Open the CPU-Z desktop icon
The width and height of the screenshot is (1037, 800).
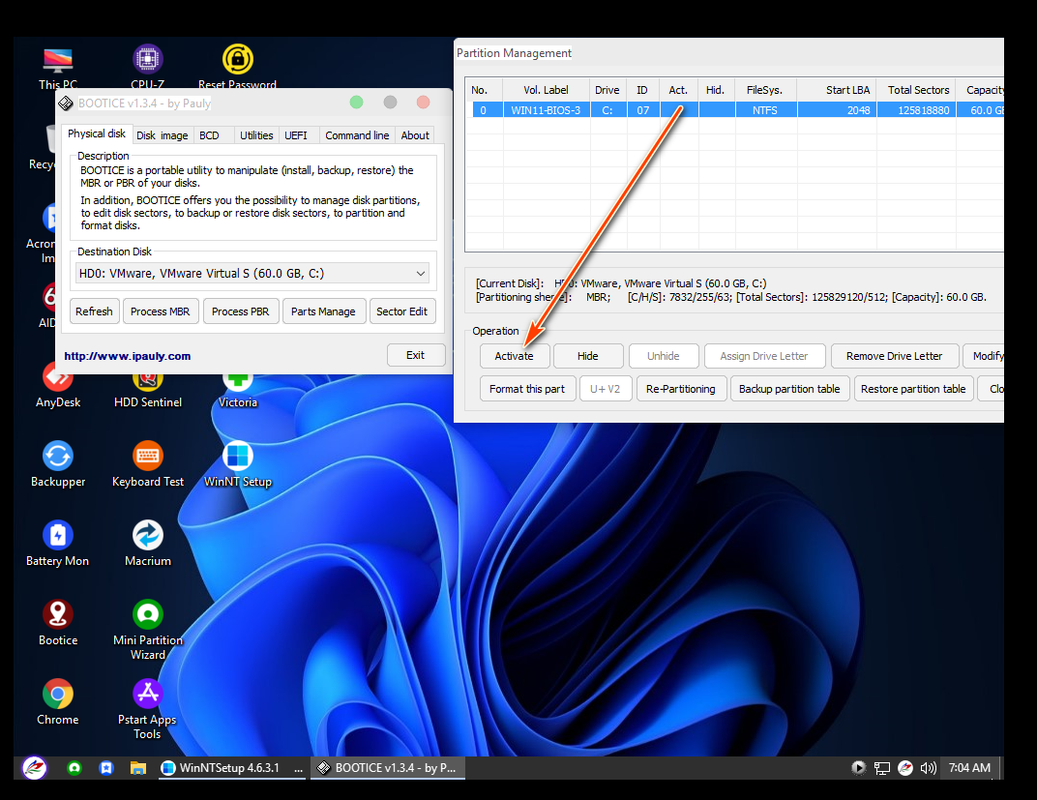pos(147,68)
